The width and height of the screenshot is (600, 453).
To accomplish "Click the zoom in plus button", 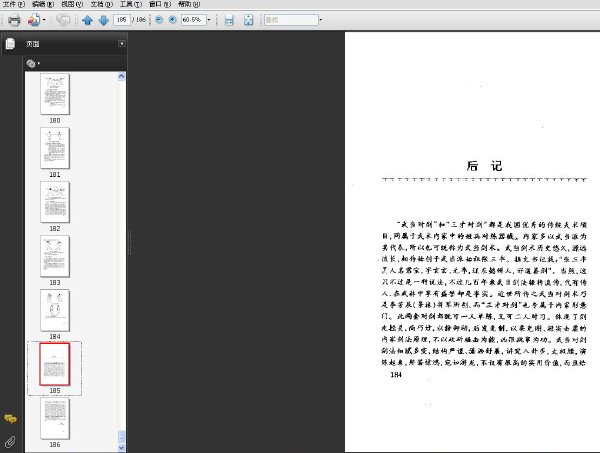I will pyautogui.click(x=173, y=20).
